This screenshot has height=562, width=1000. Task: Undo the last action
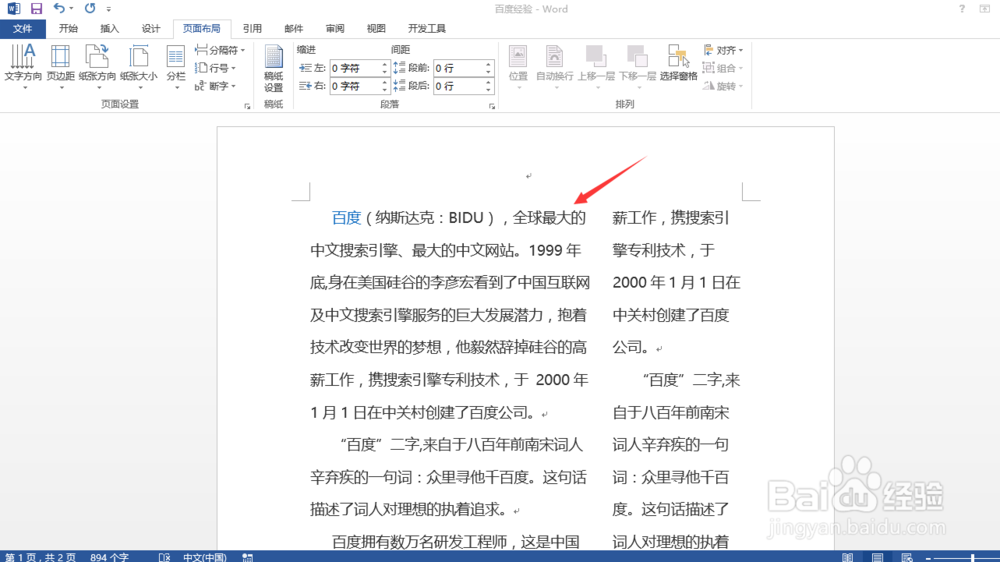tap(59, 8)
